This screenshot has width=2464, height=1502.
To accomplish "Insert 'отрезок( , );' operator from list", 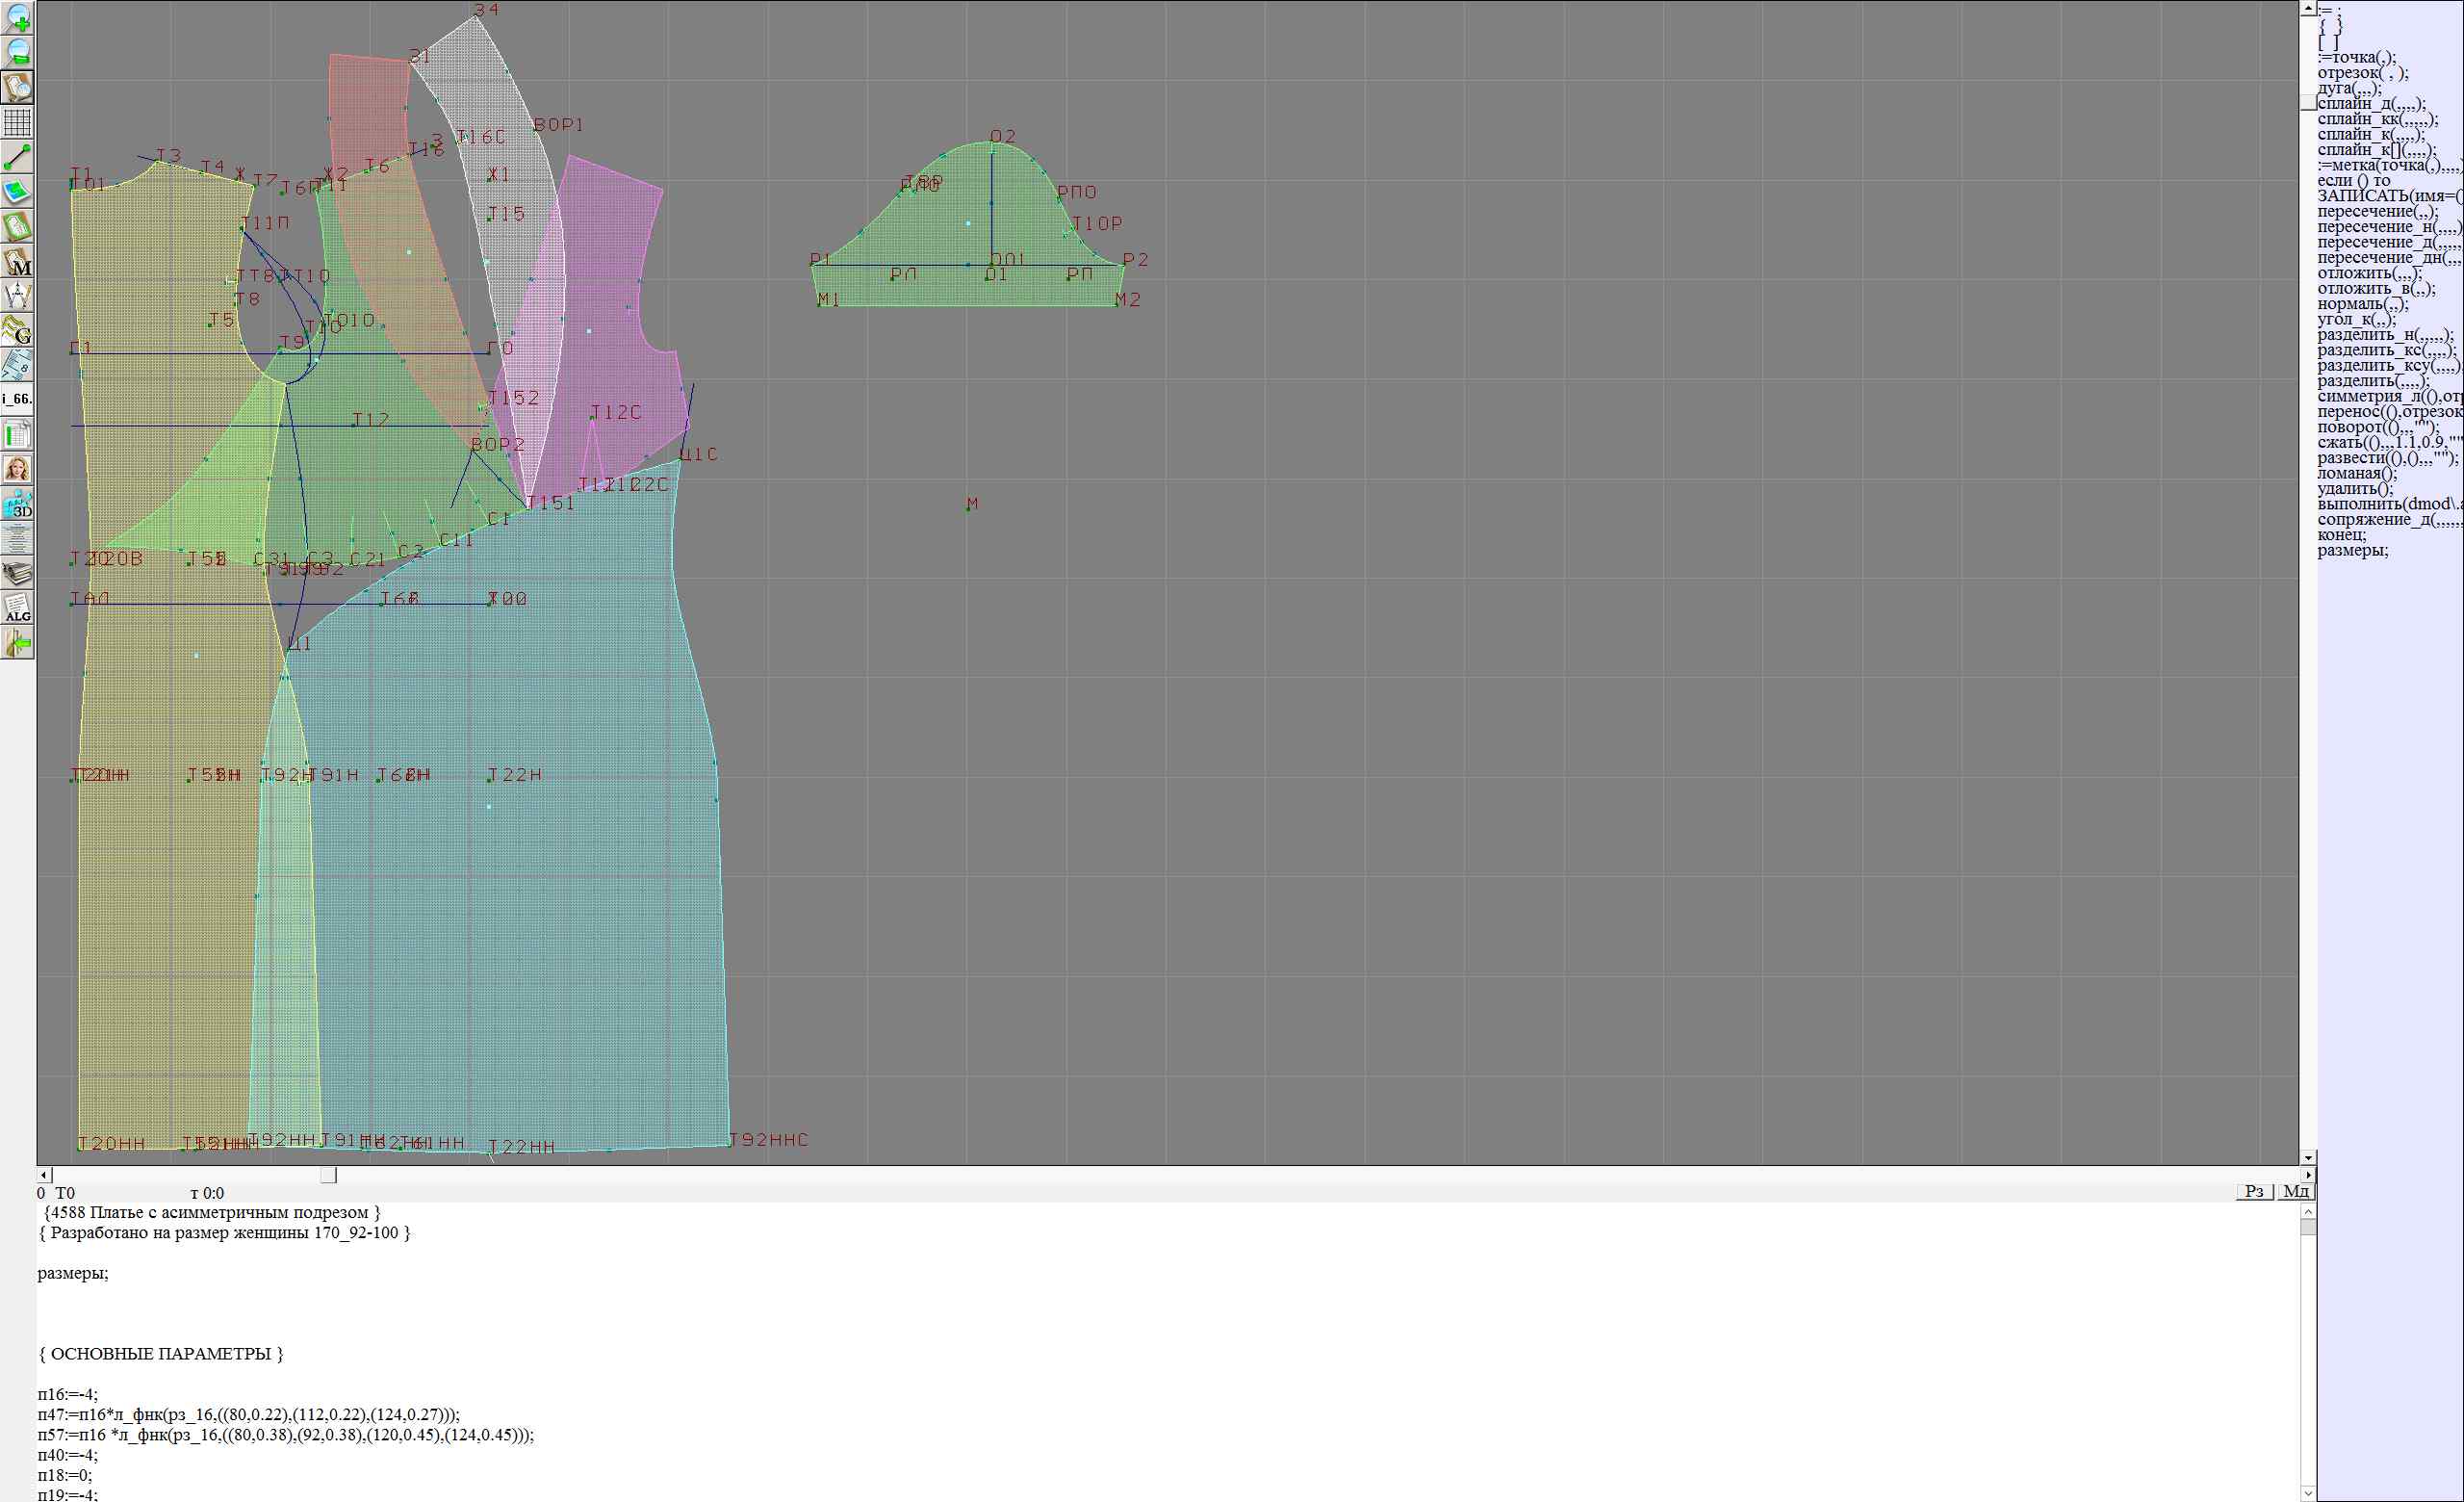I will coord(2362,73).
